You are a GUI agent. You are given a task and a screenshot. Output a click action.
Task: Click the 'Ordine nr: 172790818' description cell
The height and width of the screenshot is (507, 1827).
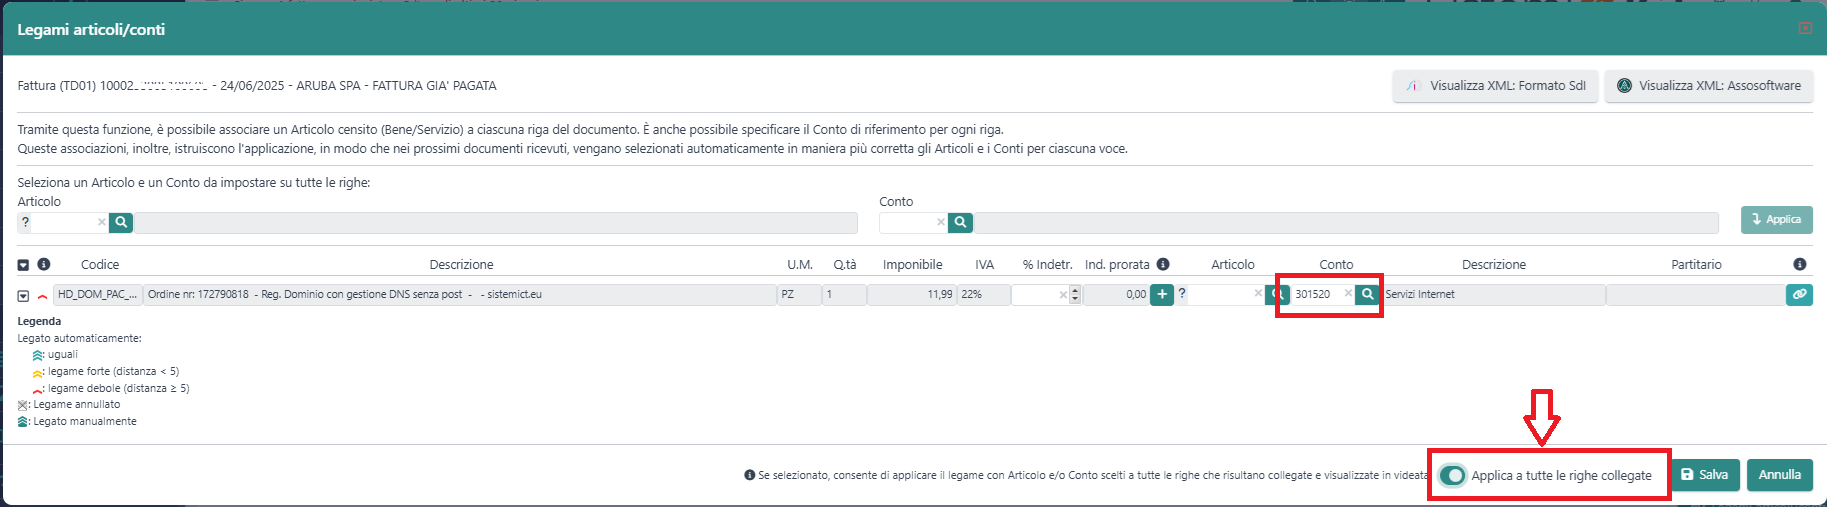click(x=460, y=294)
